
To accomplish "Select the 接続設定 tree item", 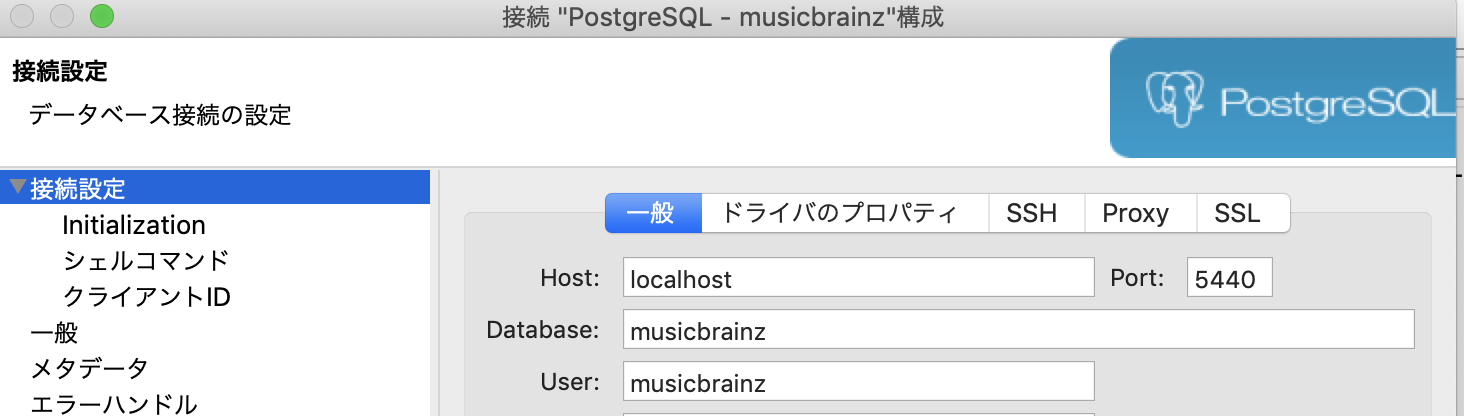I will pos(215,187).
